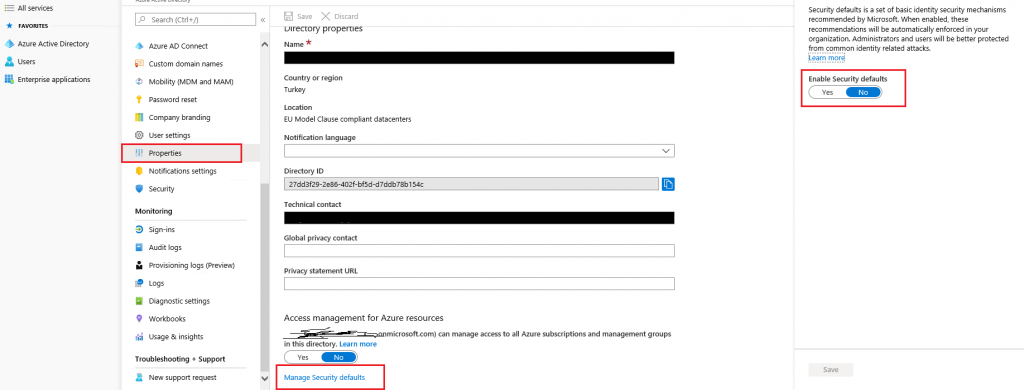Click the User settings gear icon
This screenshot has width=1024, height=390.
pos(138,135)
